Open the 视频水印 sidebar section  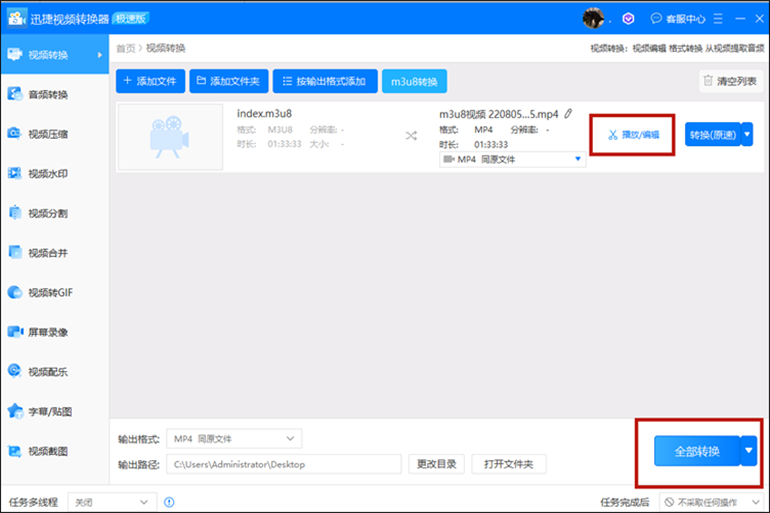[x=54, y=173]
